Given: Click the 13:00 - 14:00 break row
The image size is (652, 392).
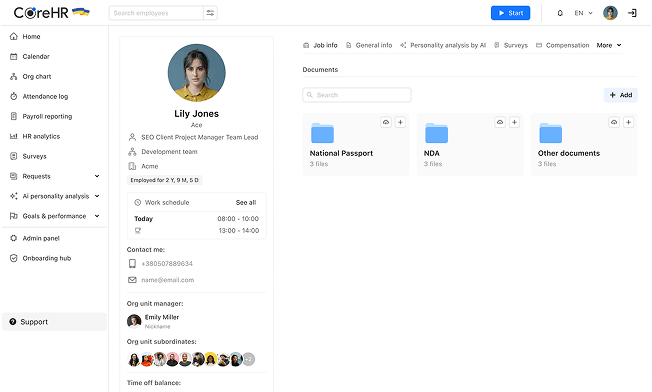Looking at the screenshot, I should coord(196,230).
